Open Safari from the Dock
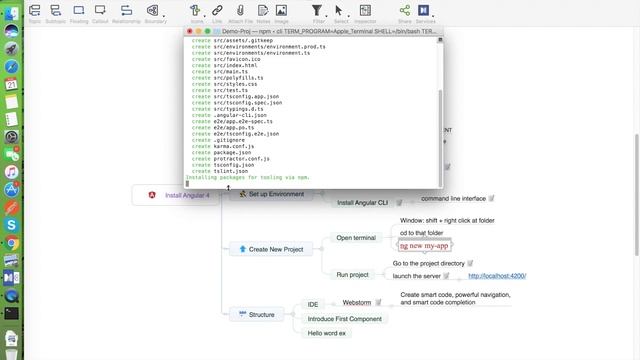Screen dimensions: 640x360 tap(11, 67)
